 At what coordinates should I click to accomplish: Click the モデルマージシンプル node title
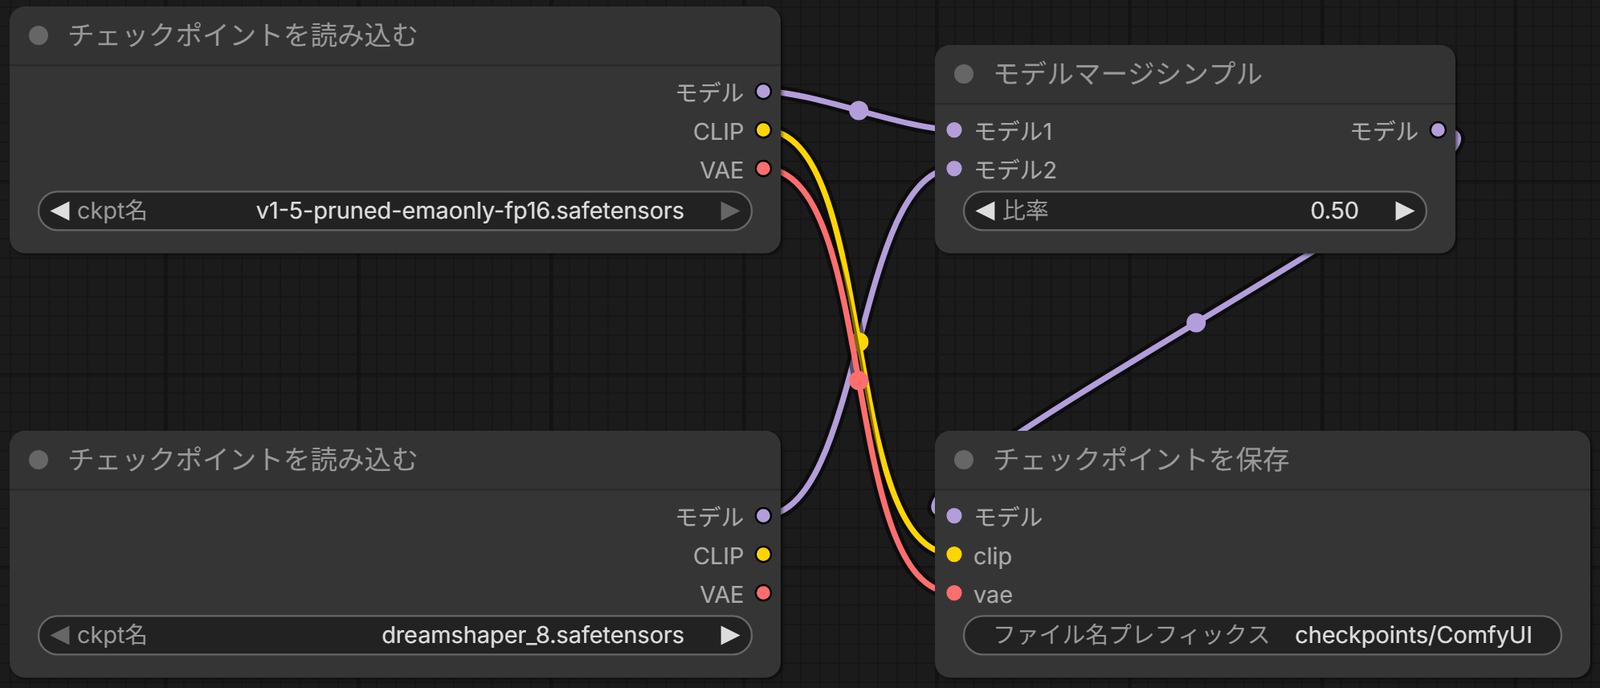(1127, 74)
